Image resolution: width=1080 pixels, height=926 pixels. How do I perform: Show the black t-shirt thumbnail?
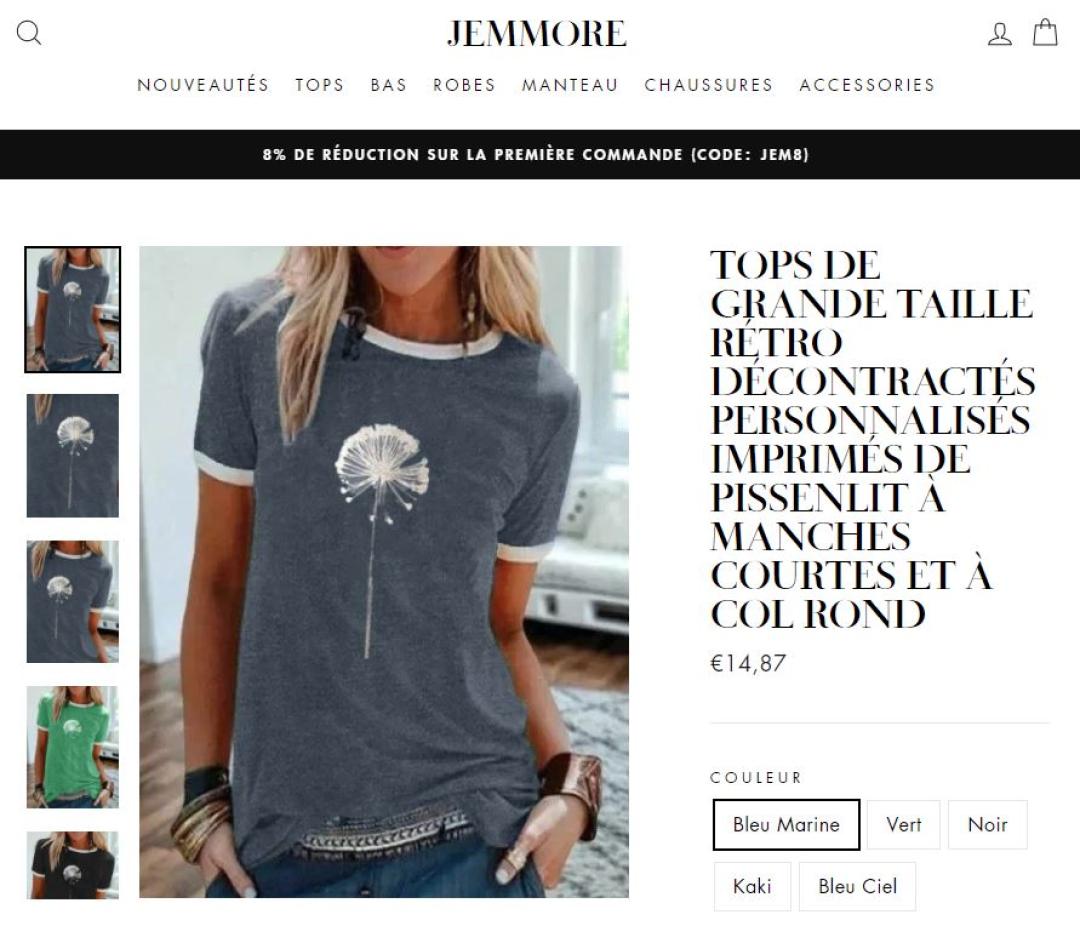[72, 865]
